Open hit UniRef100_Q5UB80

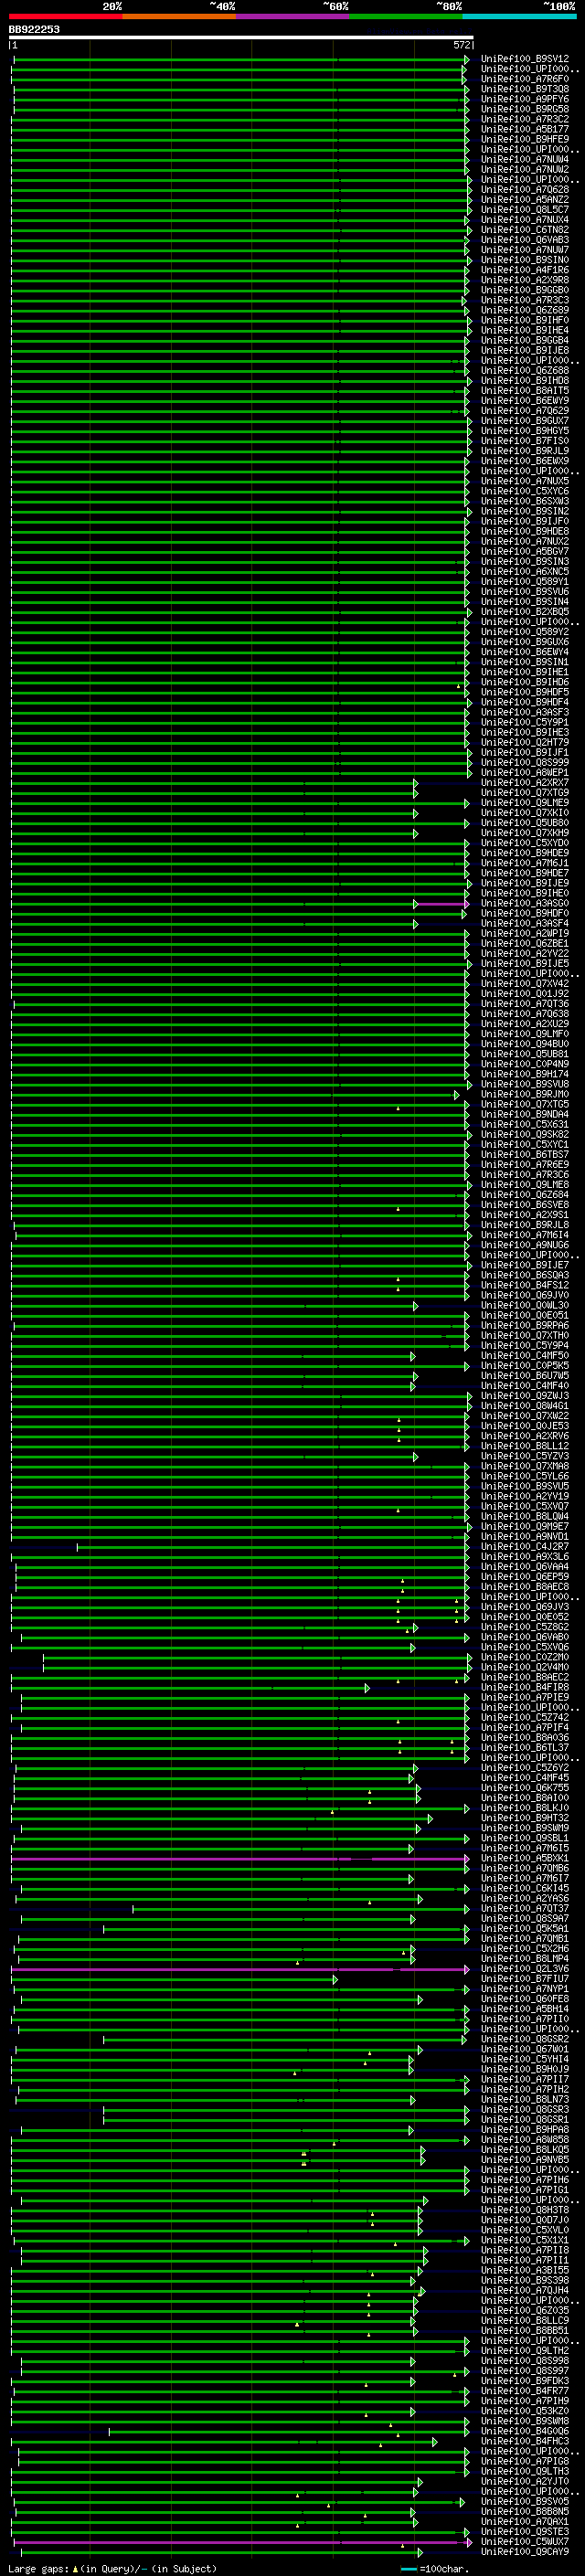point(525,823)
